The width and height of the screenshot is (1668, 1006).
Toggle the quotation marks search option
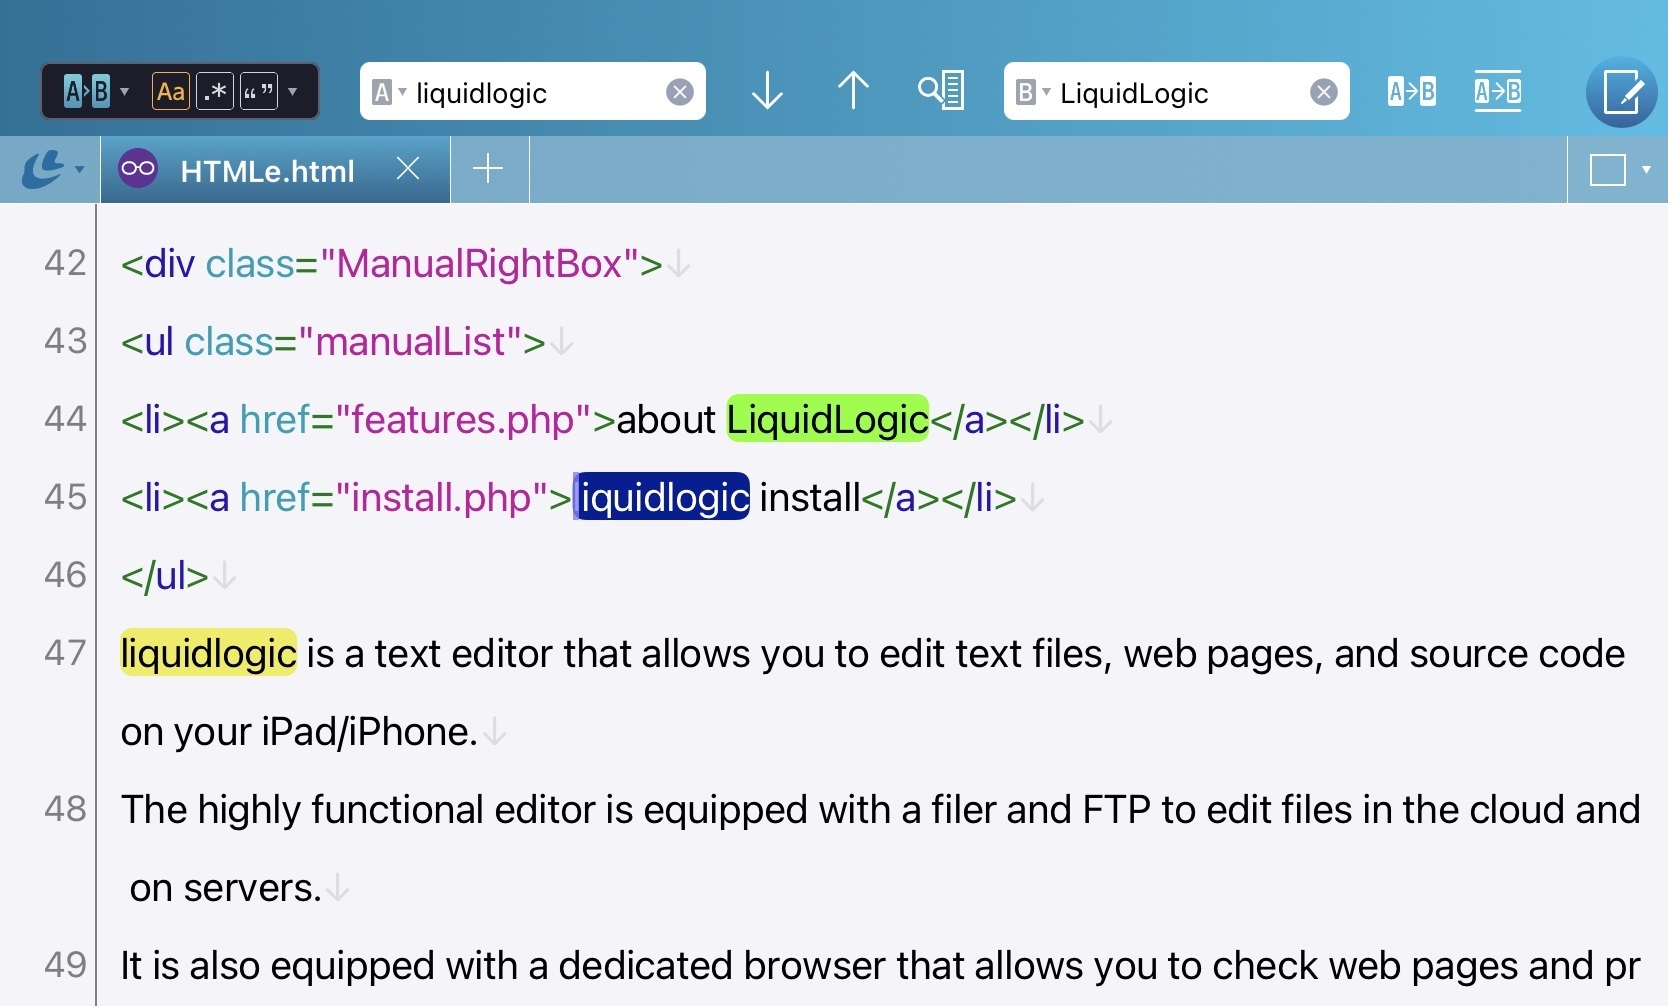[258, 92]
